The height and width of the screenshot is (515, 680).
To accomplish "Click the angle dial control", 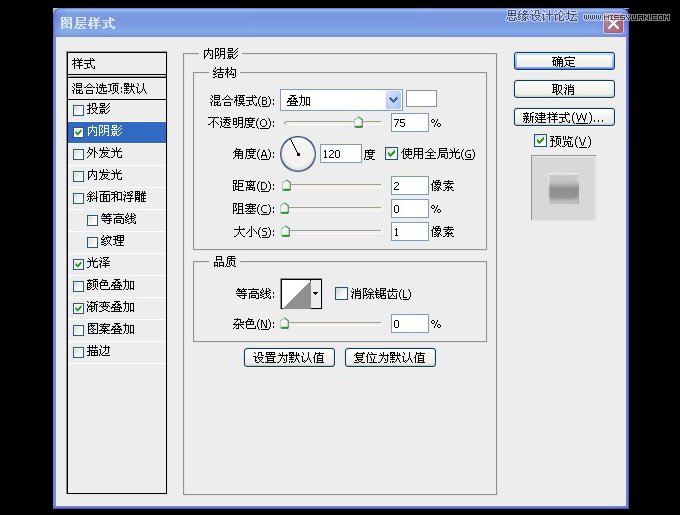I will [x=298, y=154].
